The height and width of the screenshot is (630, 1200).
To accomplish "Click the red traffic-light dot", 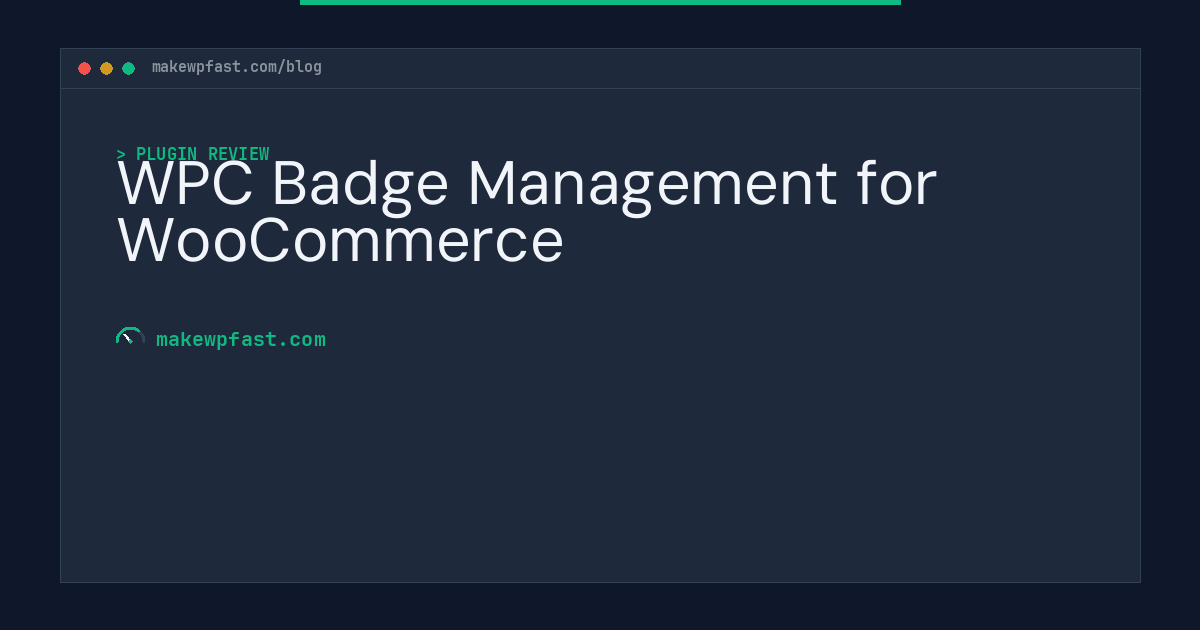I will pos(85,68).
